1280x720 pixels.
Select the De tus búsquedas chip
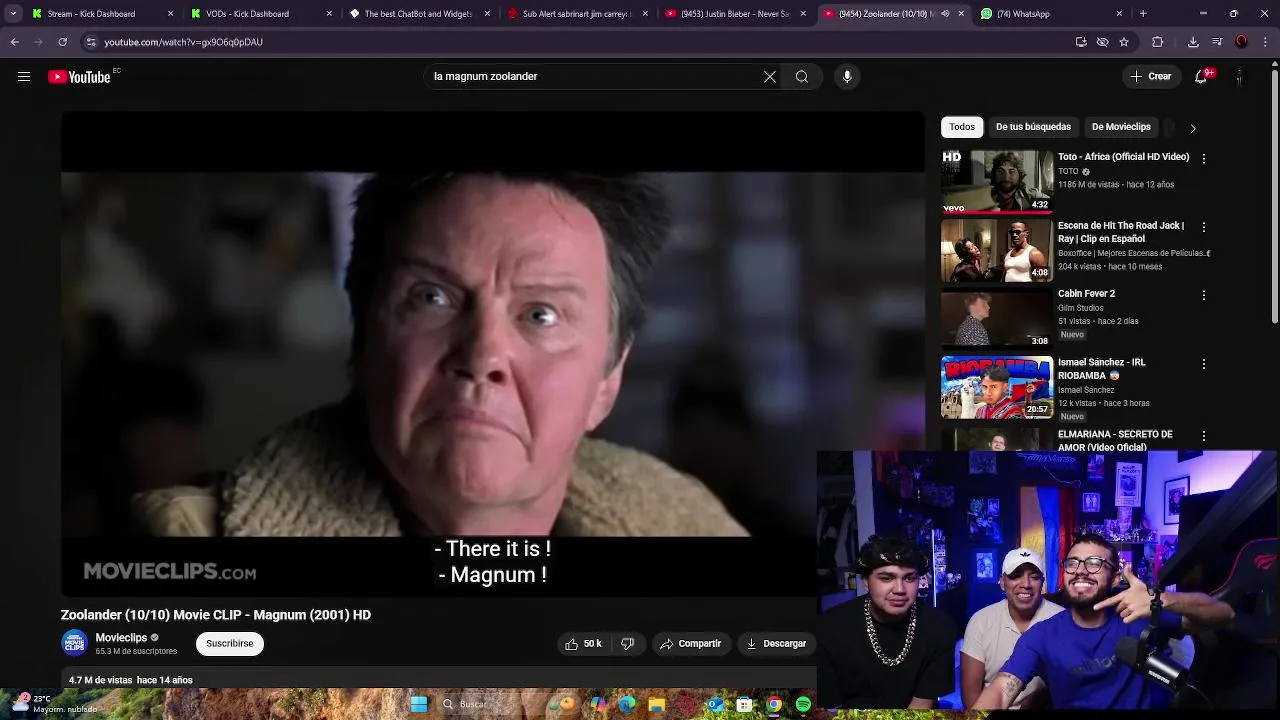(1033, 127)
